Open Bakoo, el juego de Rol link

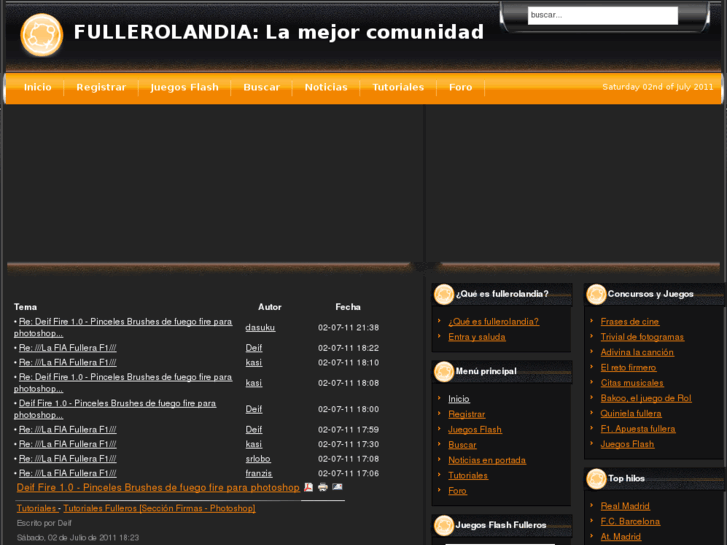coord(646,398)
